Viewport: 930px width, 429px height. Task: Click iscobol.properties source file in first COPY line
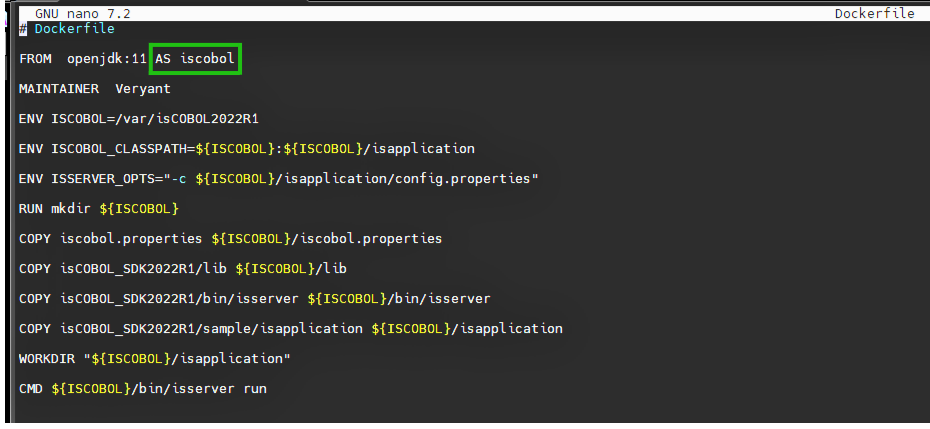(131, 239)
